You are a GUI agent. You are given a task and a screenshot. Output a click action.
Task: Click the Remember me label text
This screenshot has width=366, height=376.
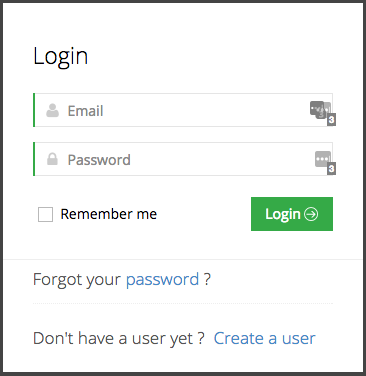pos(109,214)
